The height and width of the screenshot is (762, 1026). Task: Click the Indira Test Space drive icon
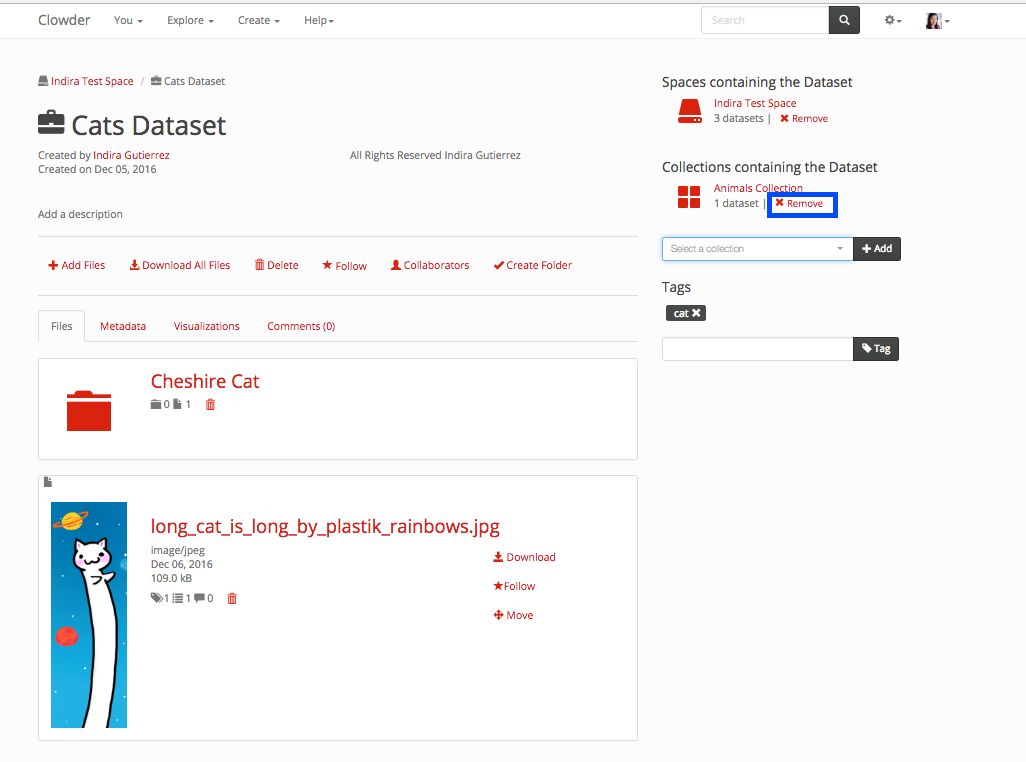tap(689, 111)
